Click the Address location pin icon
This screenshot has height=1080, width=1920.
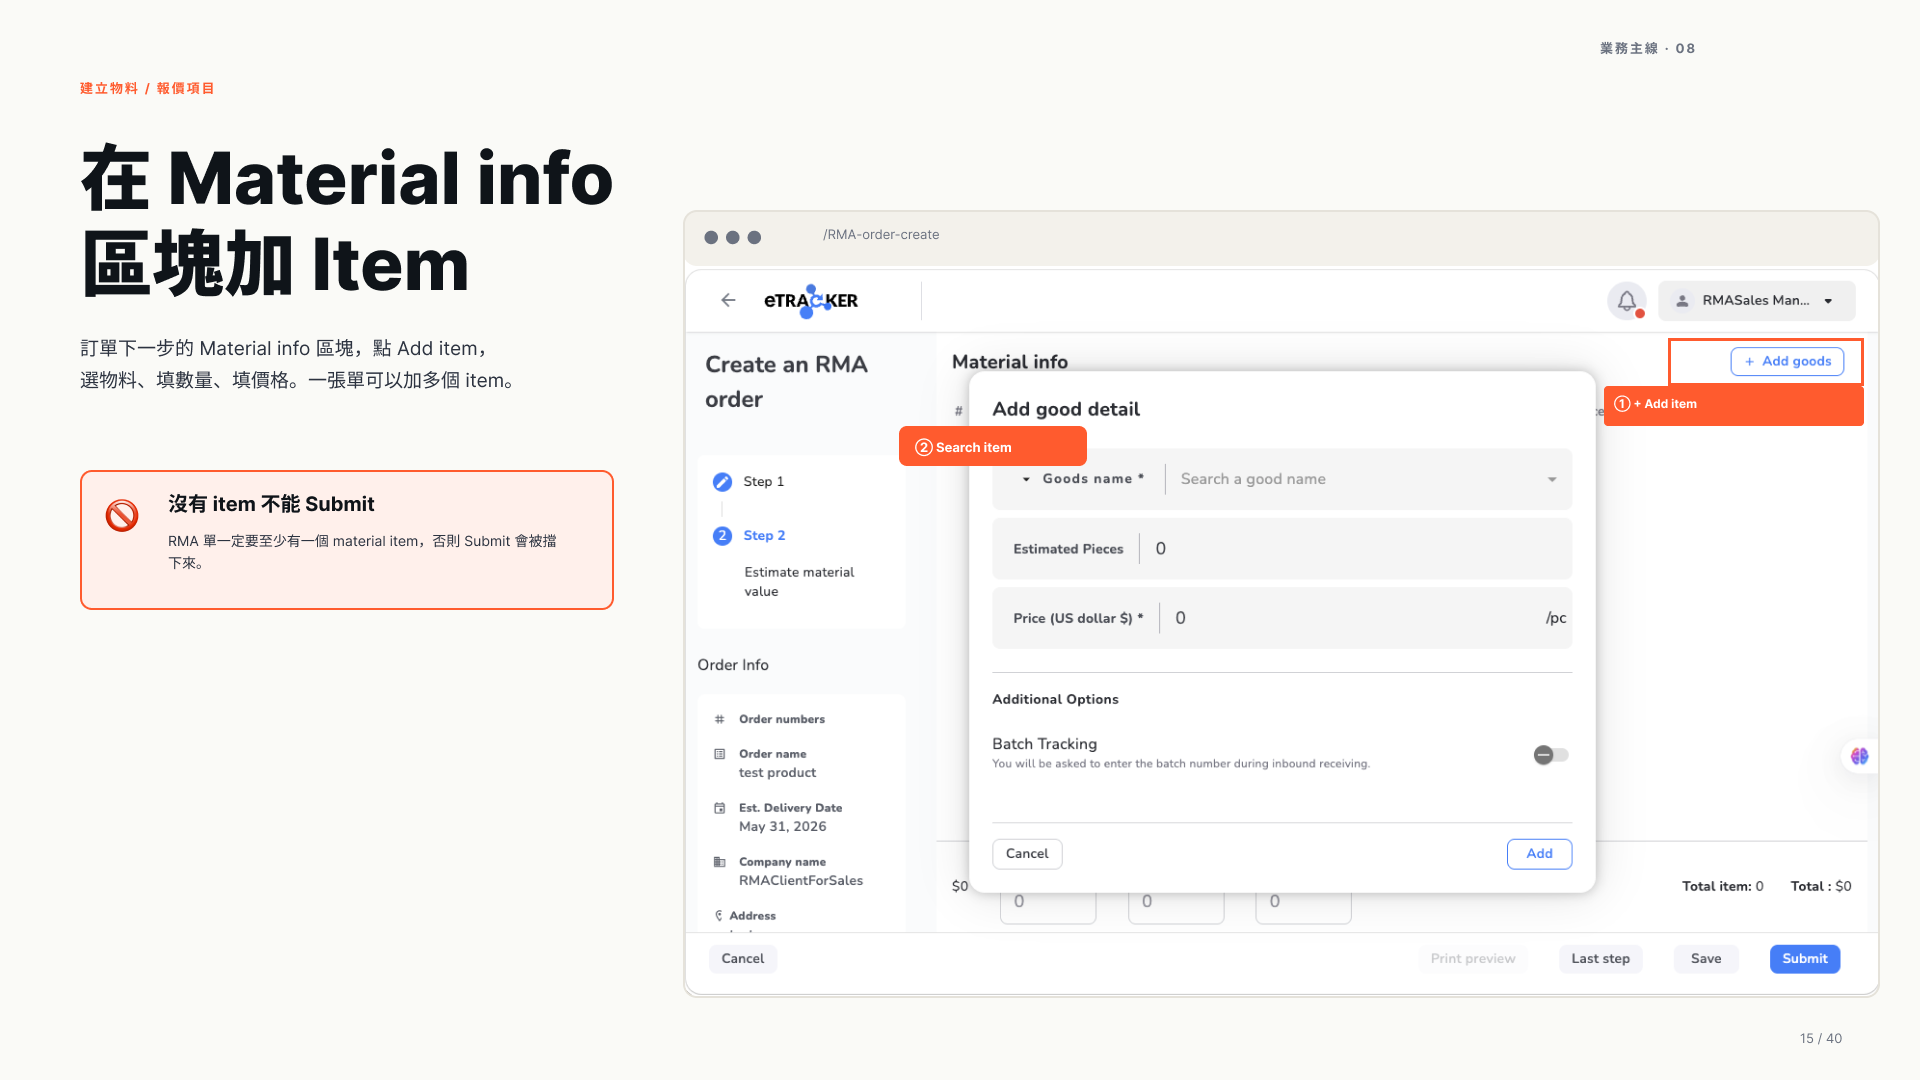pos(718,916)
